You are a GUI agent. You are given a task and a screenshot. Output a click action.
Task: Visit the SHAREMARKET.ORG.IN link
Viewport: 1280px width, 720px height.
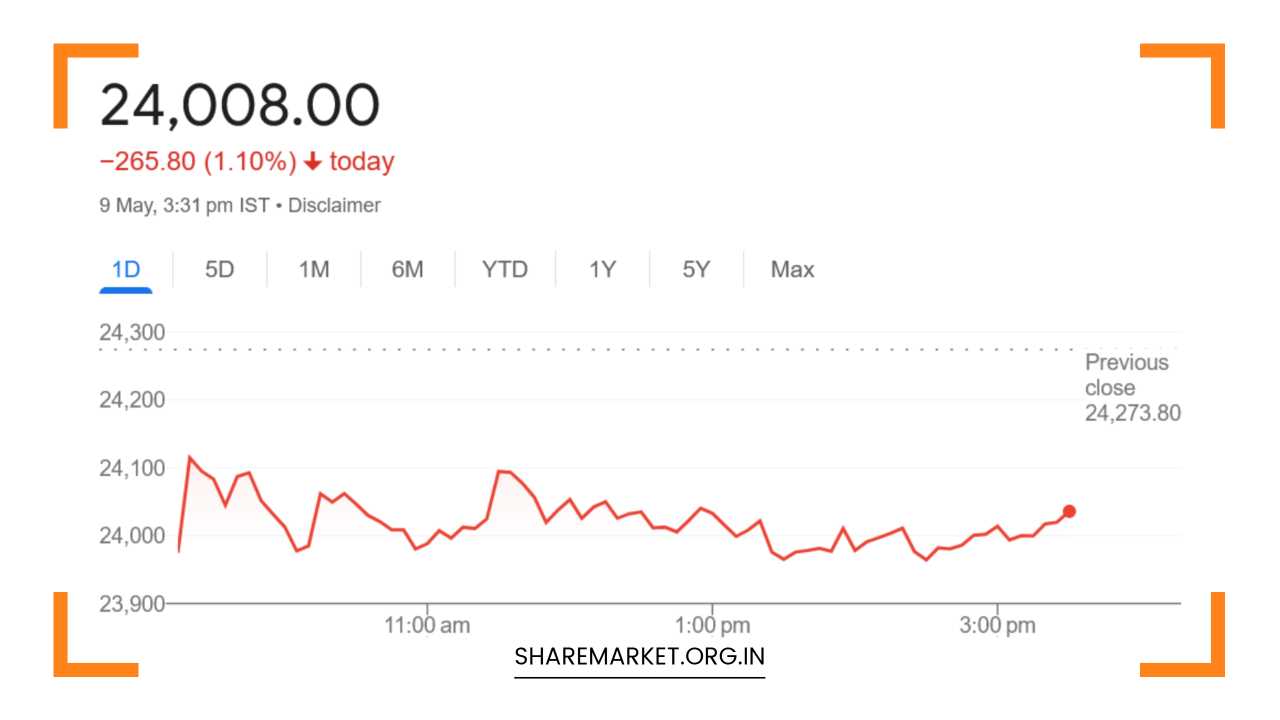(639, 656)
